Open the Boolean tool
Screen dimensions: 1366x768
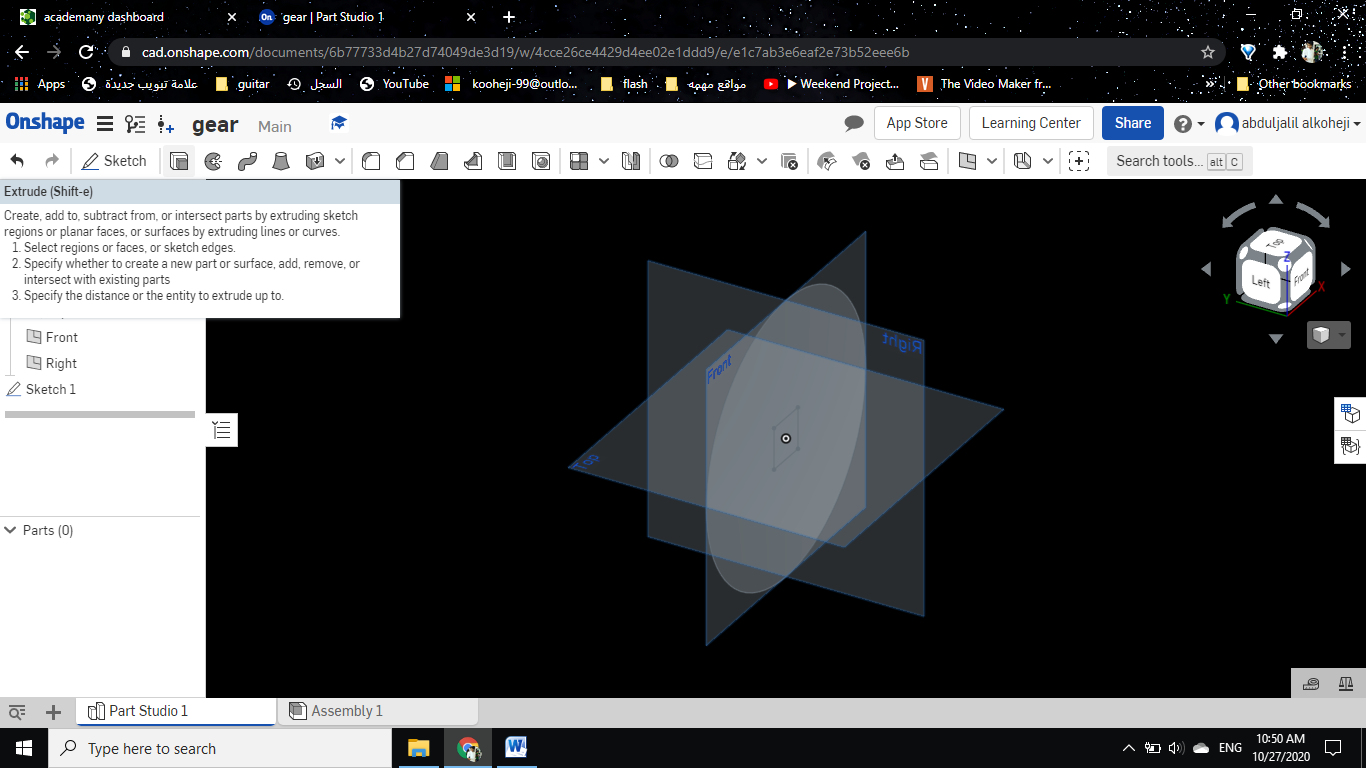click(669, 161)
